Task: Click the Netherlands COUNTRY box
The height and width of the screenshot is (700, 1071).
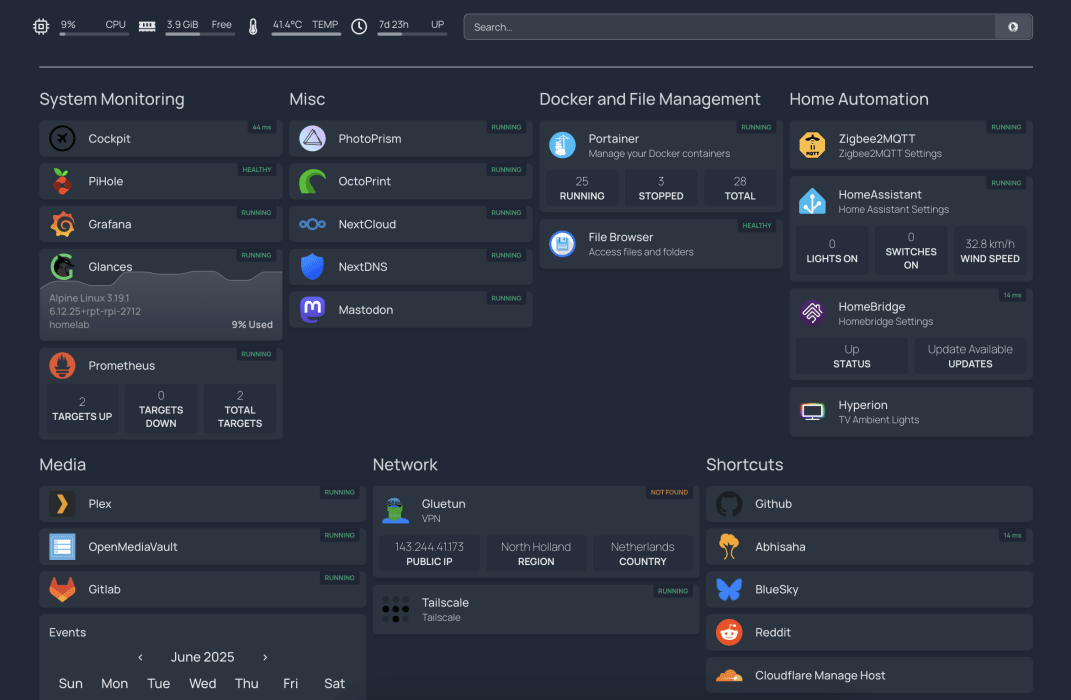Action: pos(642,554)
